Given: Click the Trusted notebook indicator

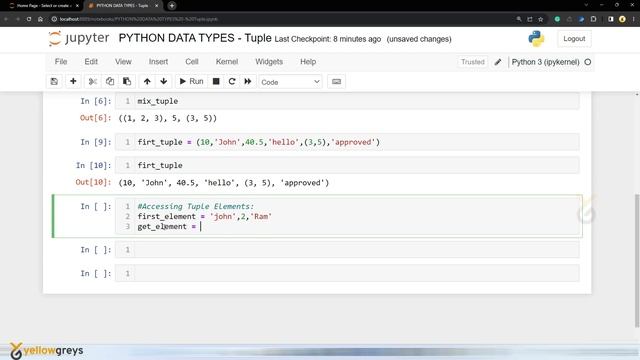Looking at the screenshot, I should tap(472, 62).
